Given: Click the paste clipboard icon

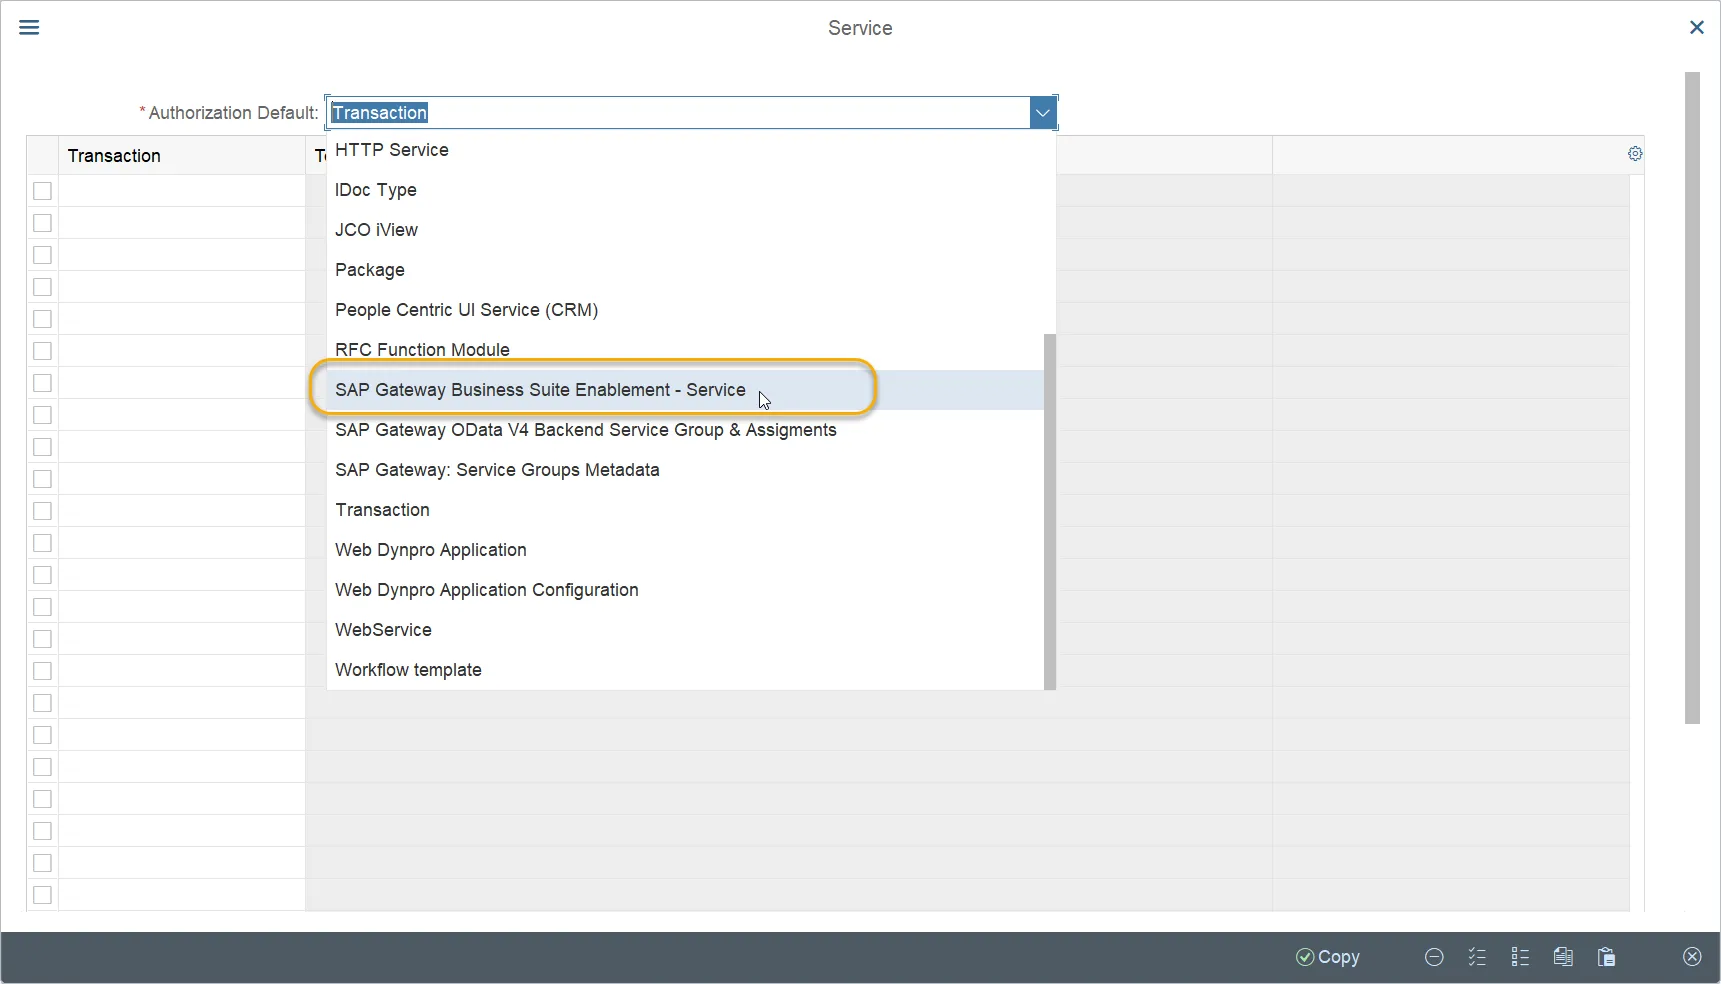Looking at the screenshot, I should (1606, 957).
